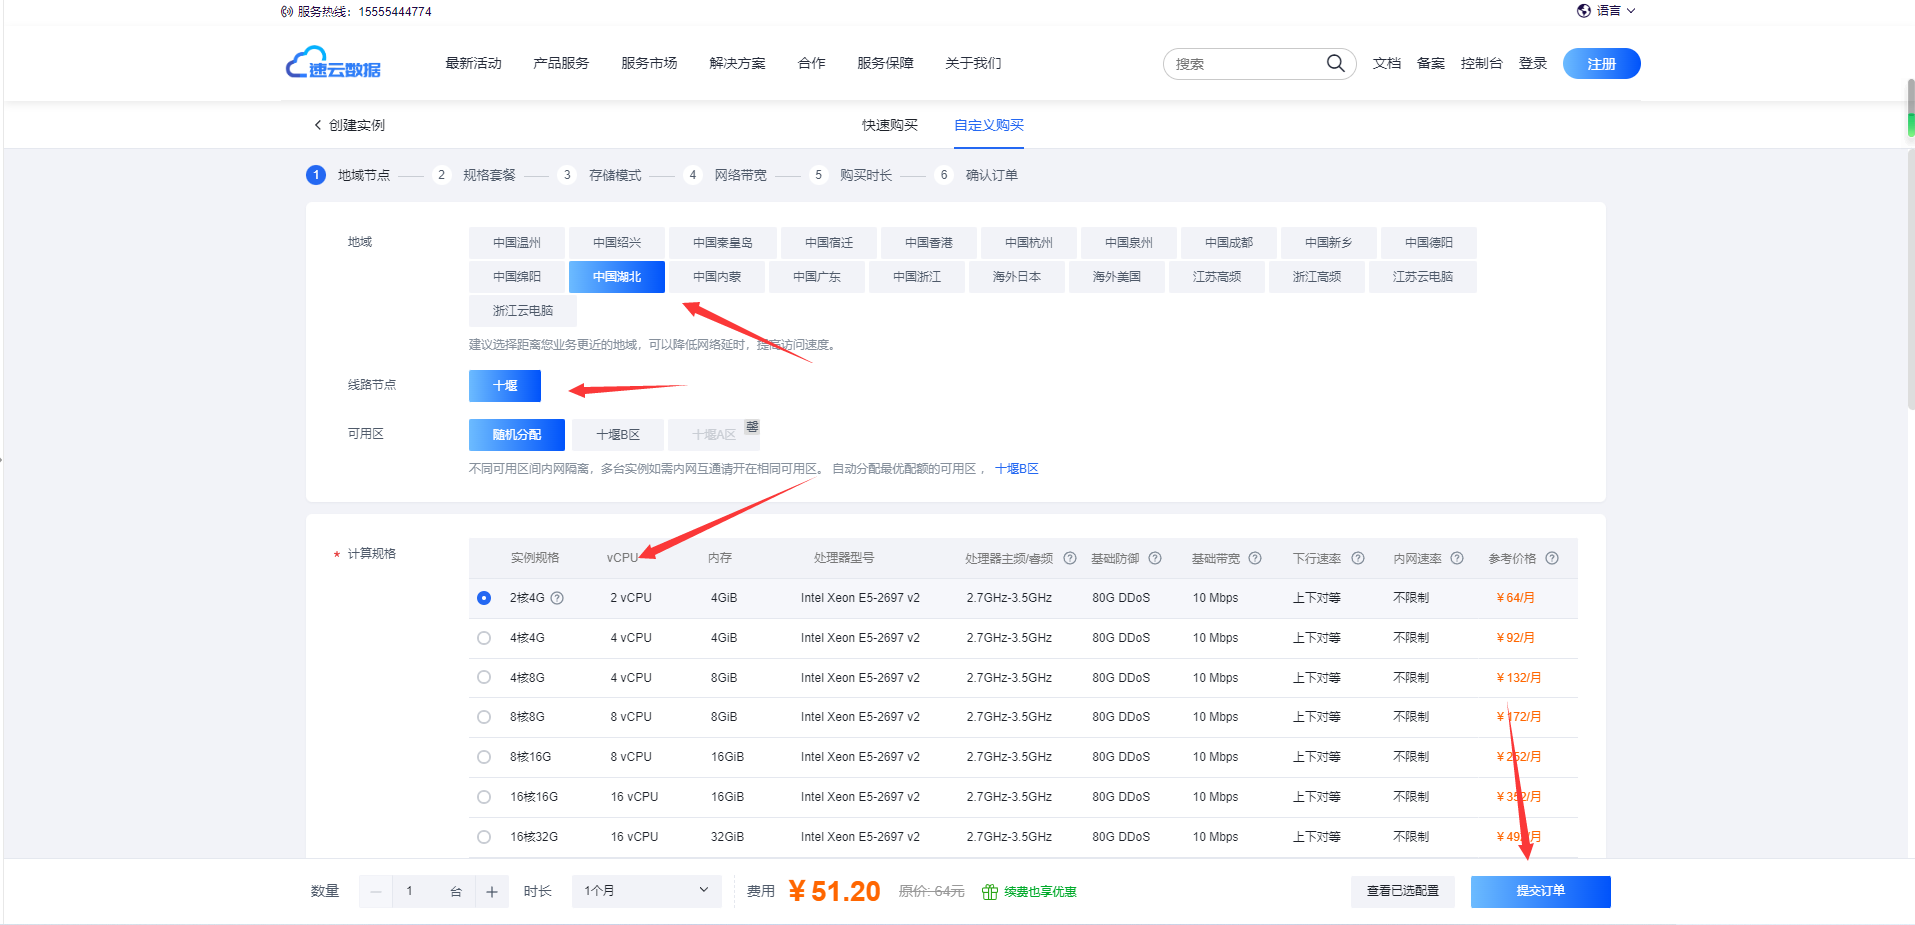Screen dimensions: 1915x925
Task: Select the 江苏高频 region
Action: tap(1217, 277)
